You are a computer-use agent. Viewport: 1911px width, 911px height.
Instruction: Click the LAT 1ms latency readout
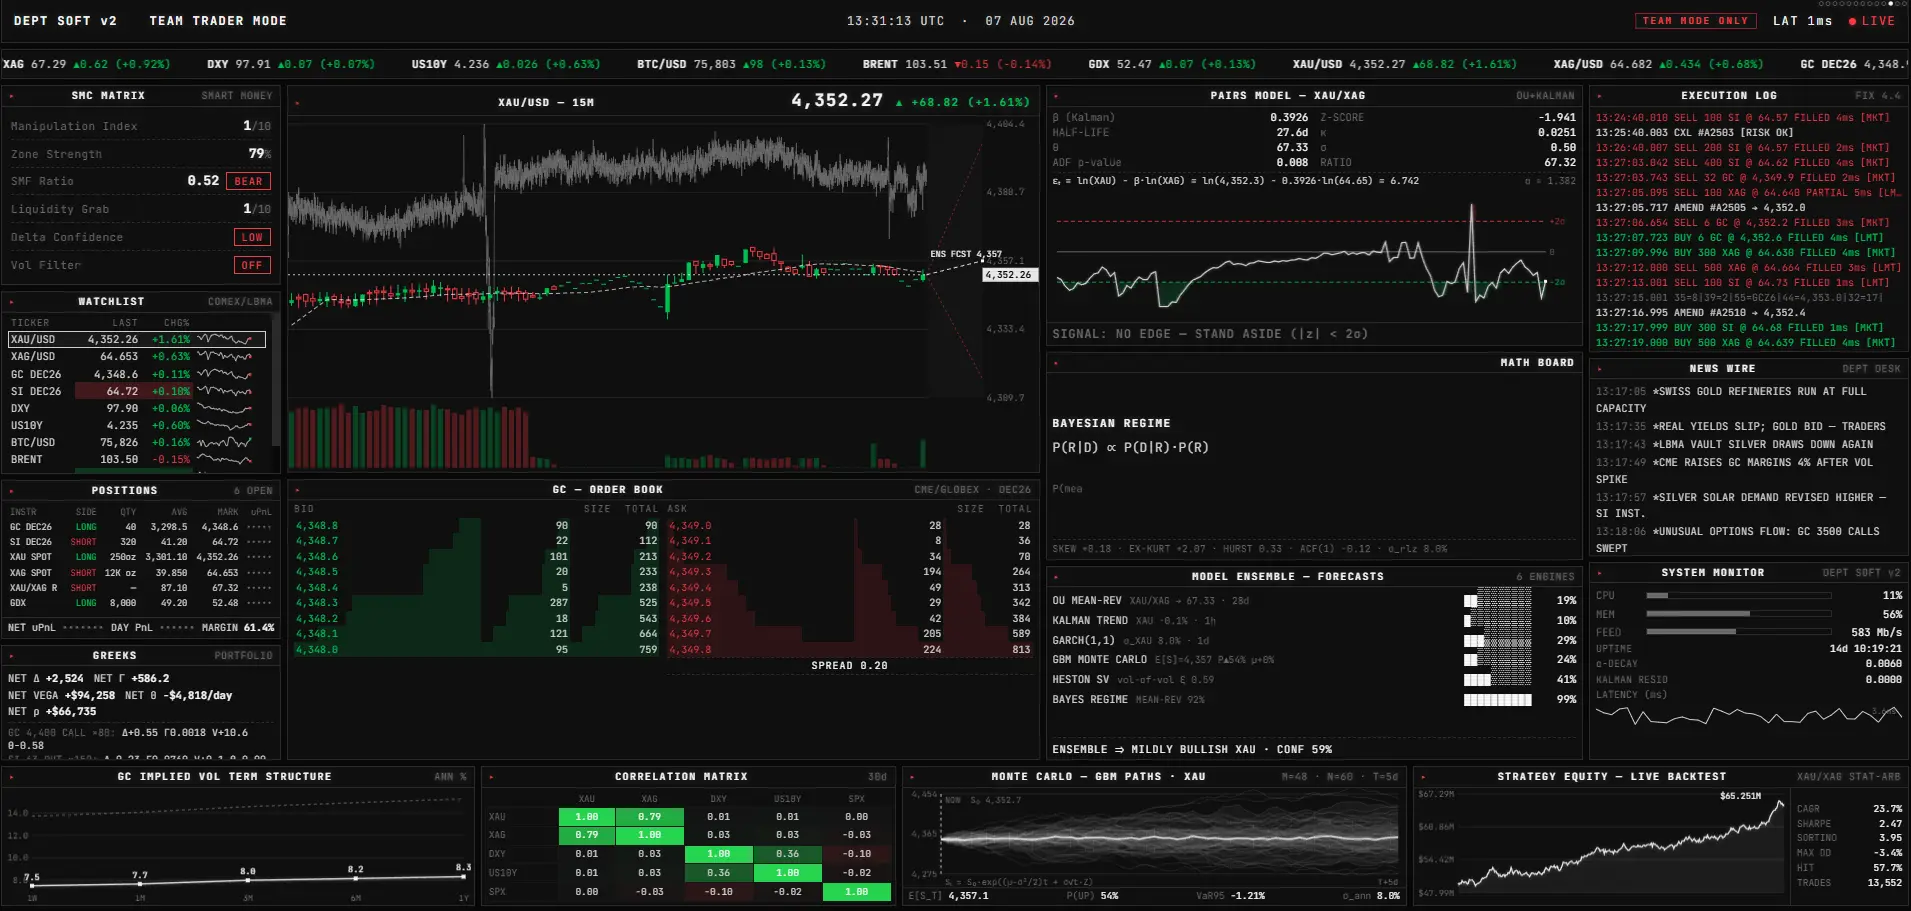pyautogui.click(x=1802, y=21)
